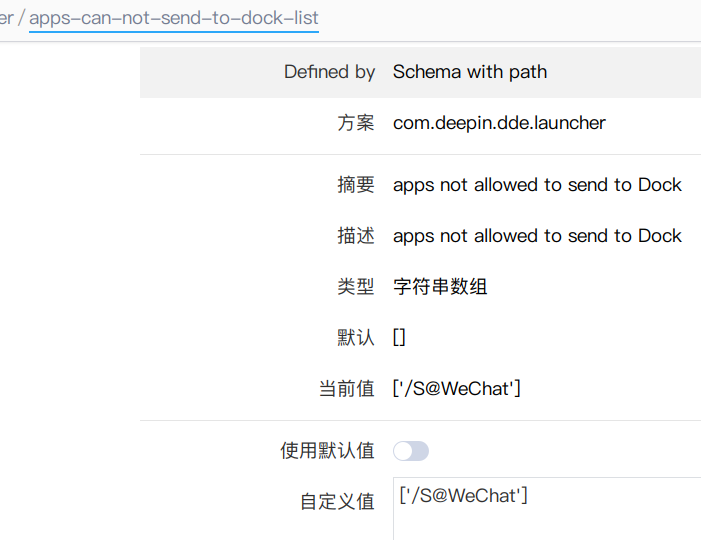Click the 描述 label
The width and height of the screenshot is (701, 540).
(356, 236)
